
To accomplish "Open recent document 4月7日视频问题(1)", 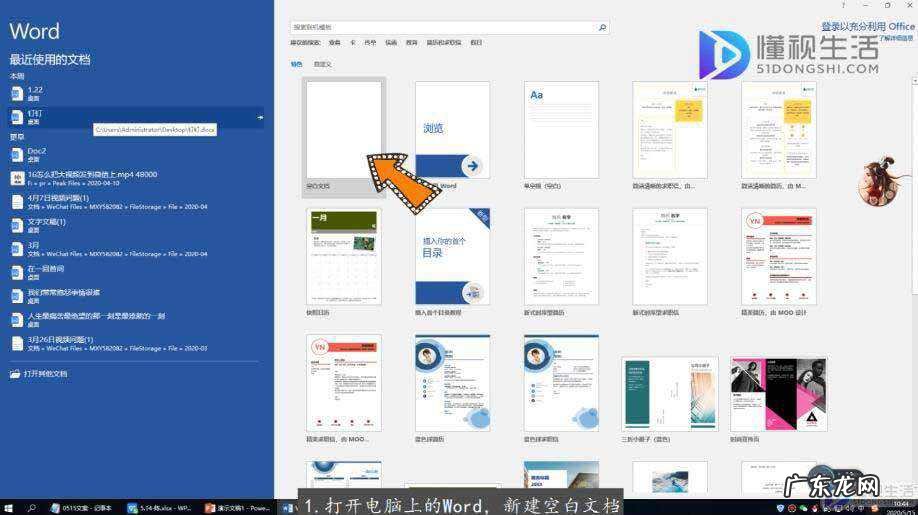I will (136, 202).
